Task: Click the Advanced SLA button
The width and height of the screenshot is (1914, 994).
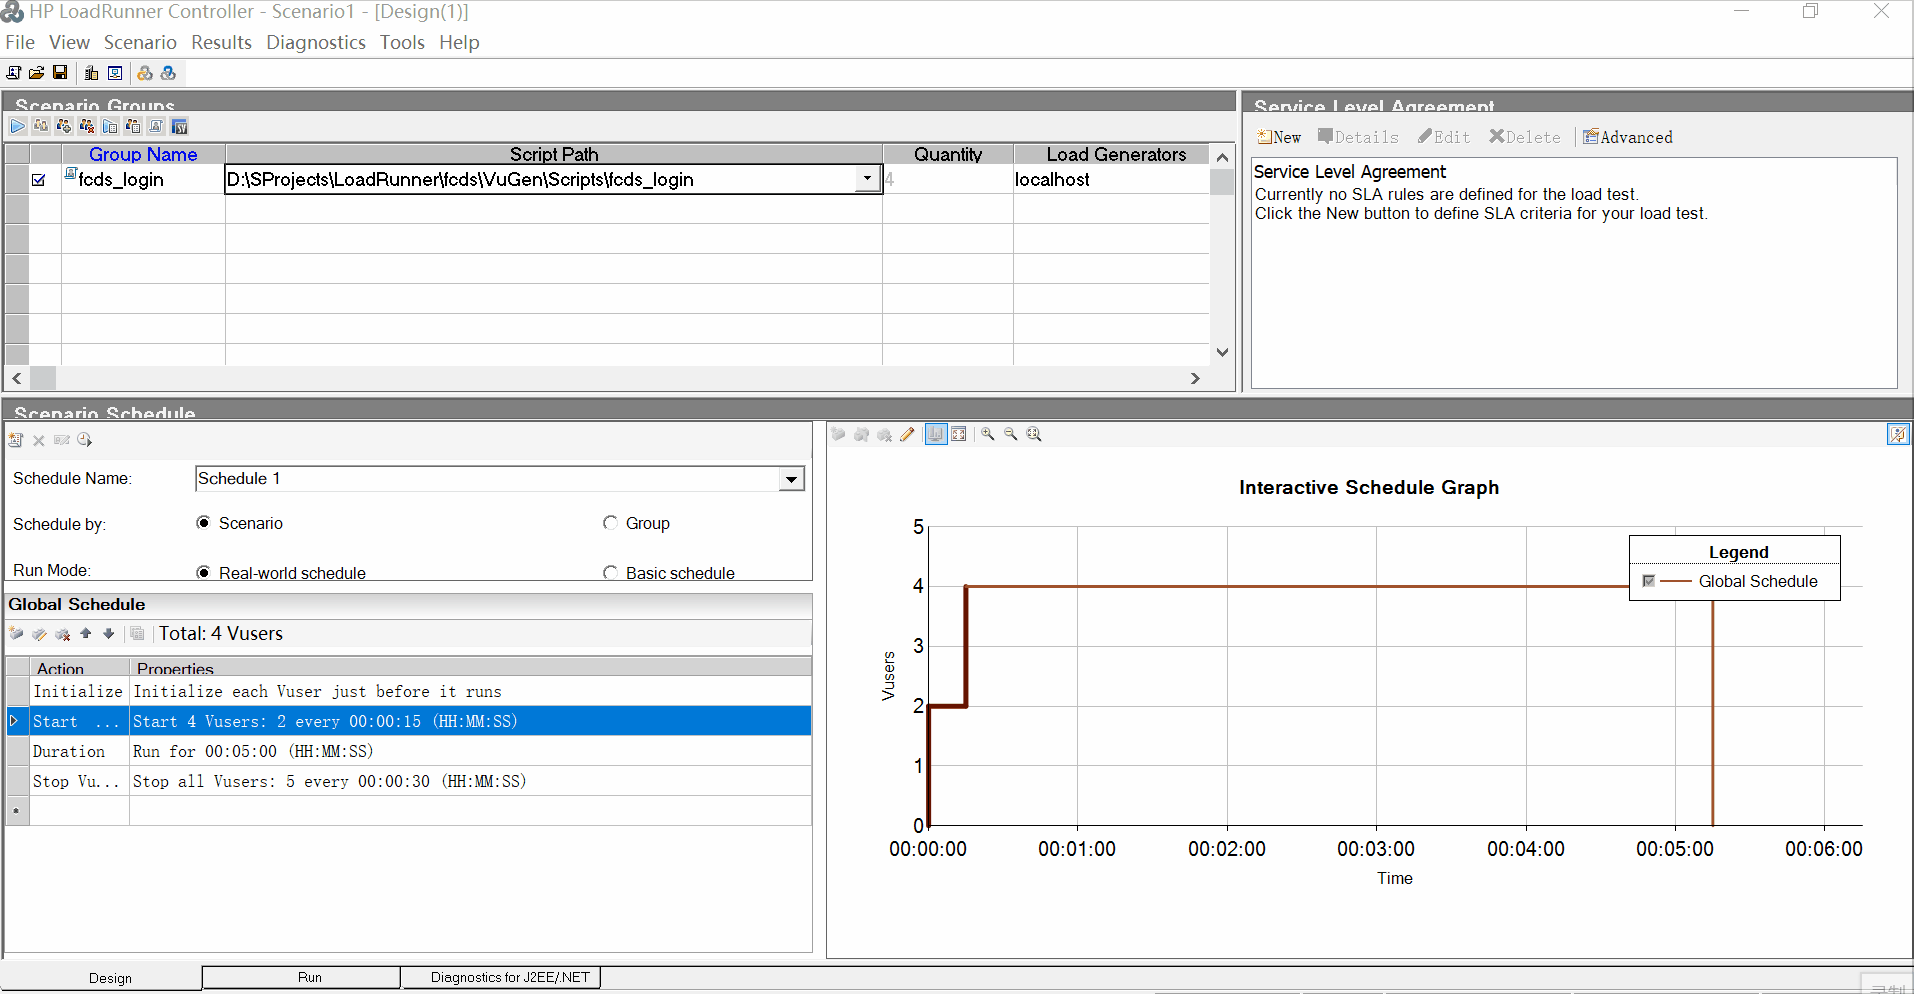Action: [1628, 137]
